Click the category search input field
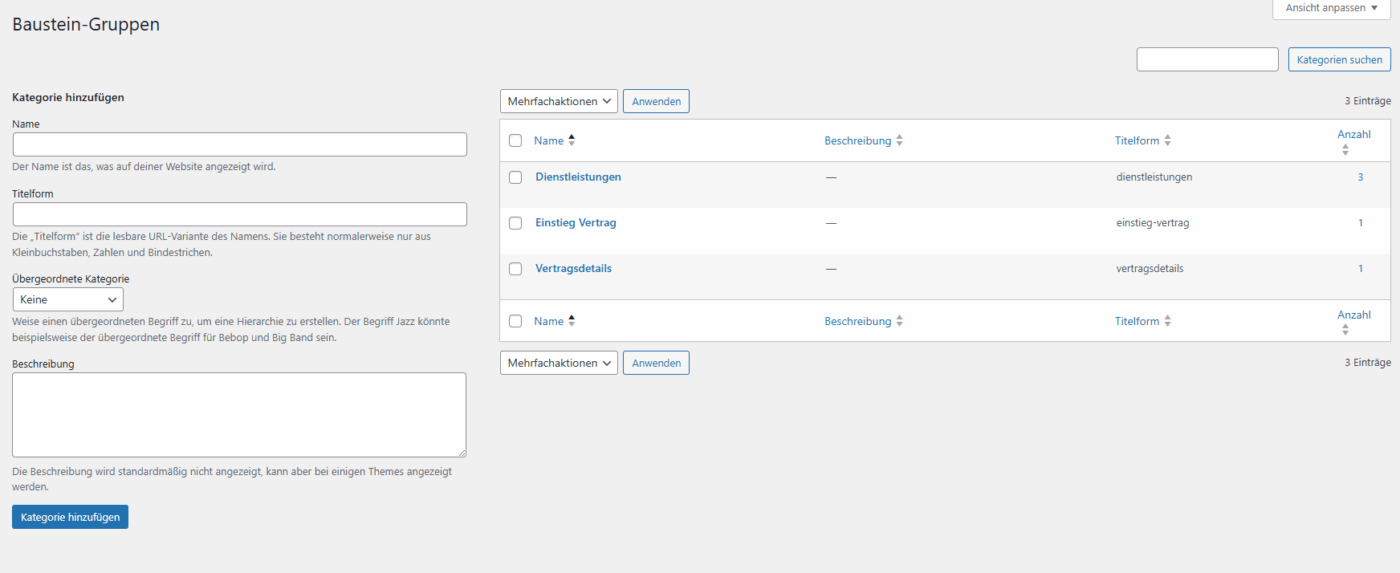 [1207, 60]
